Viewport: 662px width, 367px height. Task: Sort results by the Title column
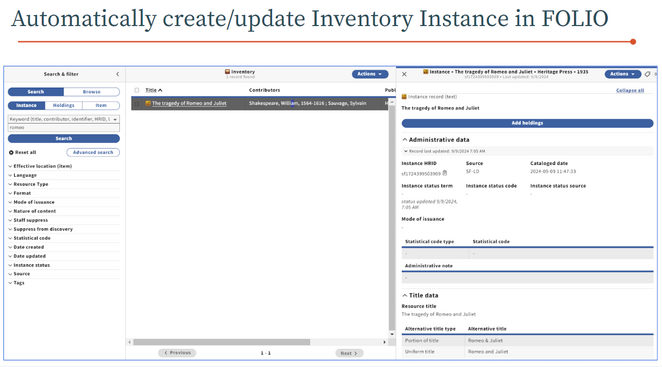coord(154,90)
